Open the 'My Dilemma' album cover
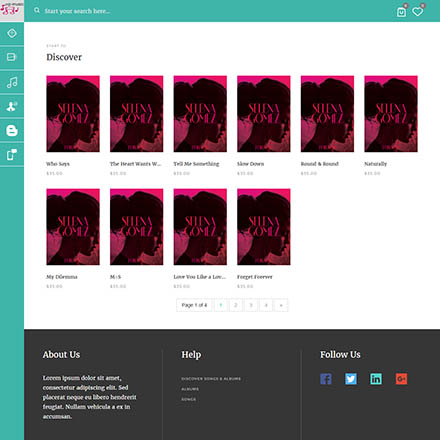Screen dimensions: 440x440 pos(73,227)
